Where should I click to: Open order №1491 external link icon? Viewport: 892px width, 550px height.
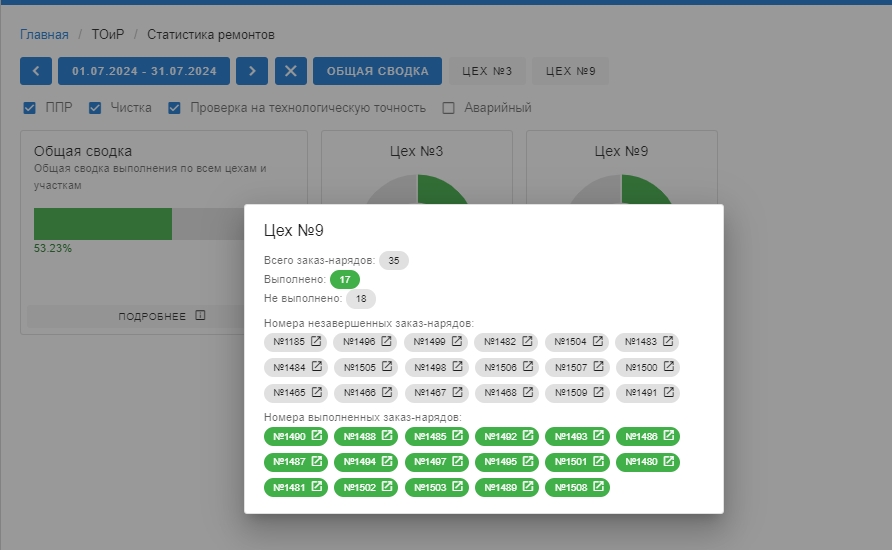668,394
